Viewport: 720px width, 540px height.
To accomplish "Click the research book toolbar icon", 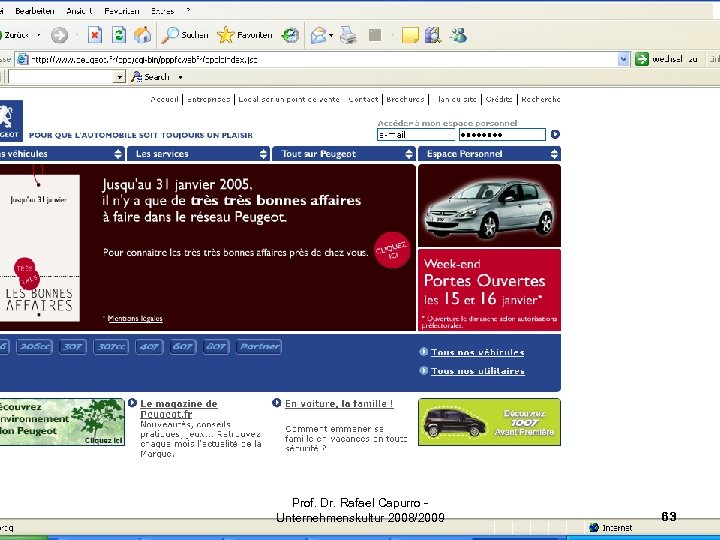I will 433,35.
